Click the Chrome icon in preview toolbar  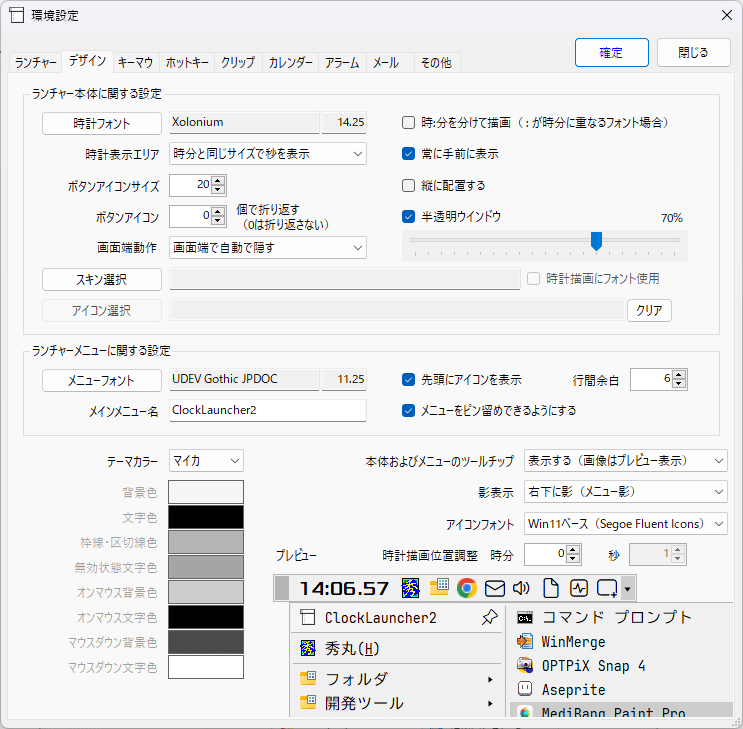(467, 588)
